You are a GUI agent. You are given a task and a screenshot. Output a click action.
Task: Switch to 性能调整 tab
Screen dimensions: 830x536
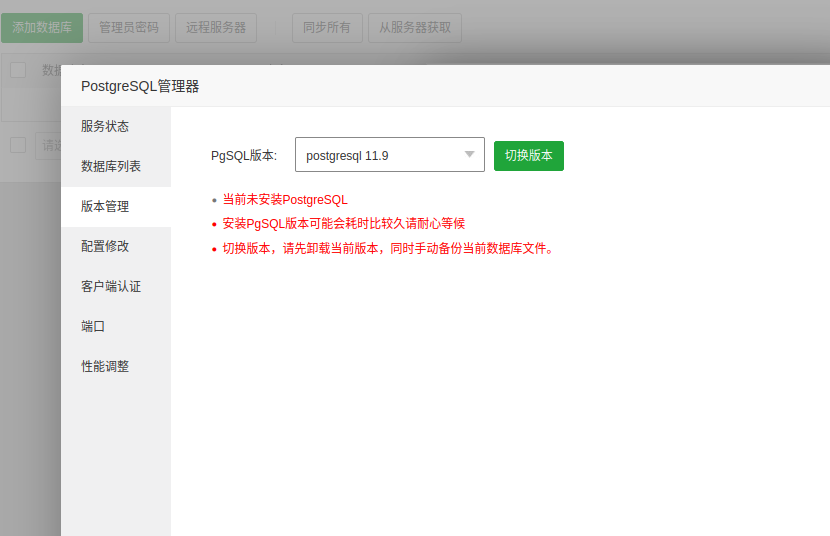pyautogui.click(x=115, y=366)
